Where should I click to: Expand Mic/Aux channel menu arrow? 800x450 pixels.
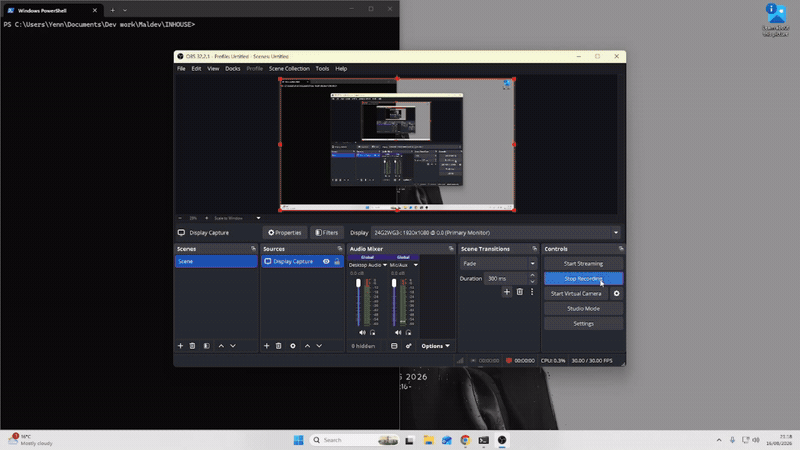pos(415,265)
